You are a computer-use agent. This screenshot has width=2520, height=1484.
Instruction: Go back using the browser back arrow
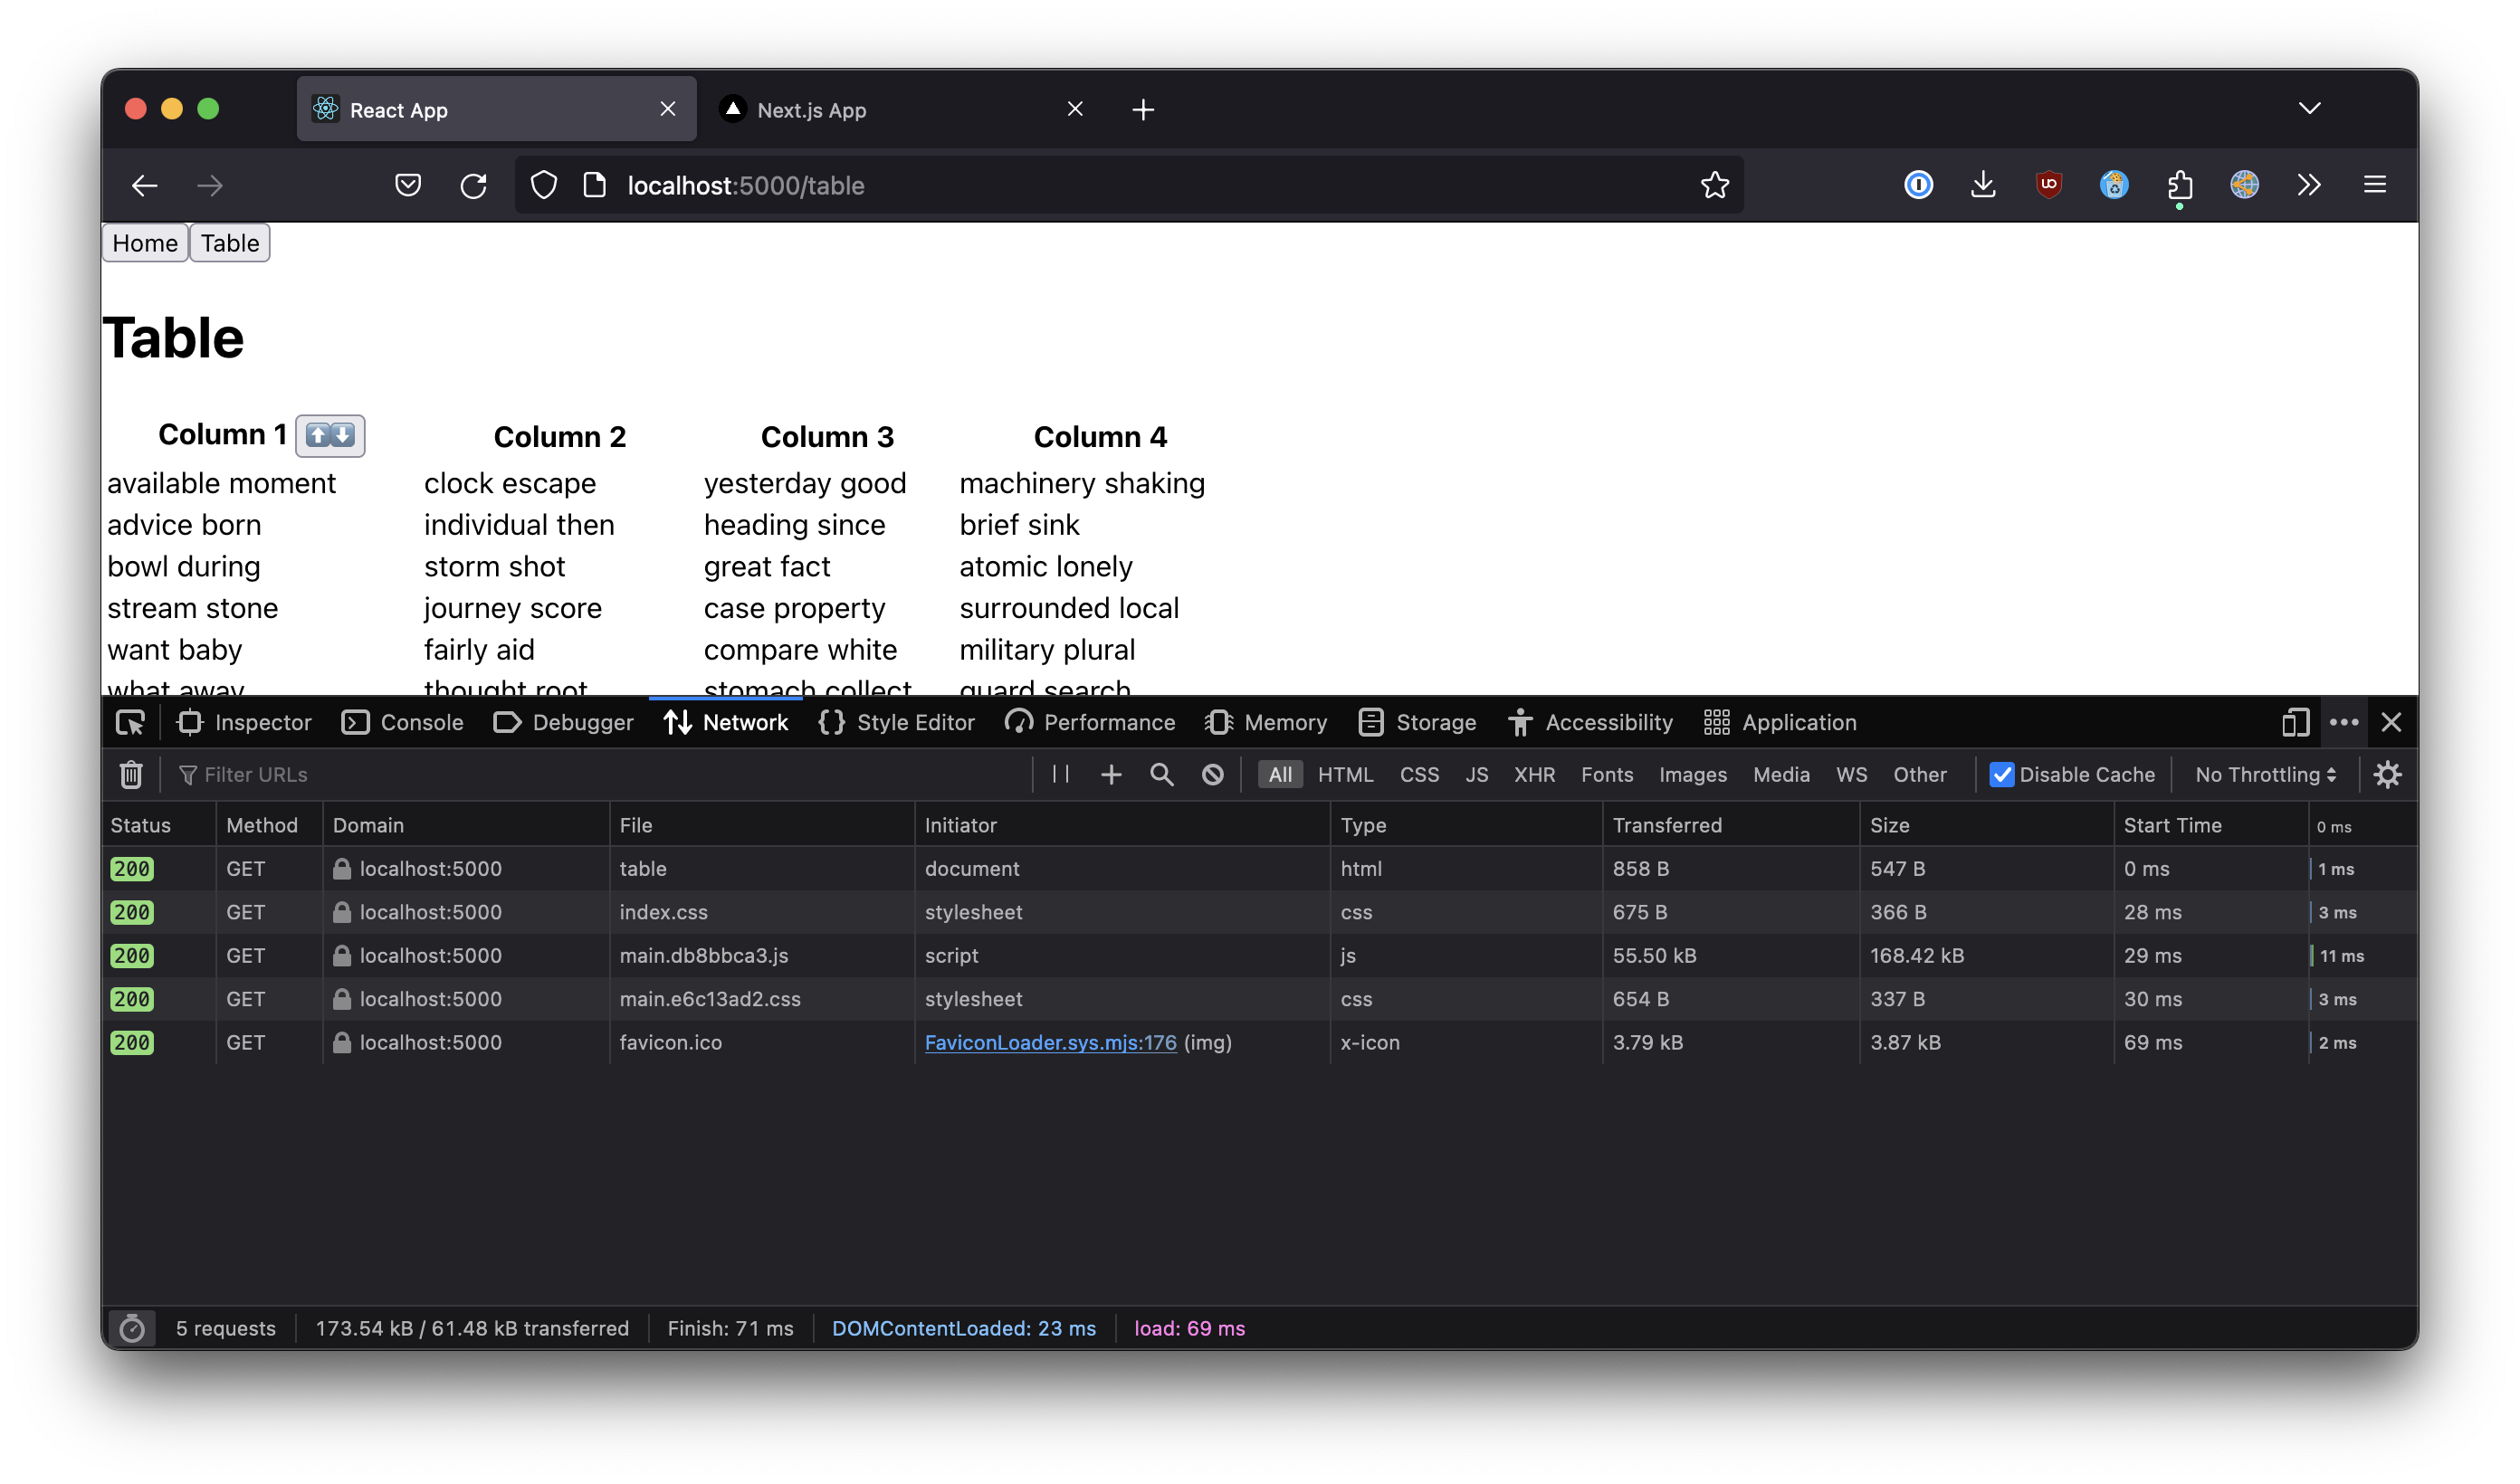tap(144, 185)
